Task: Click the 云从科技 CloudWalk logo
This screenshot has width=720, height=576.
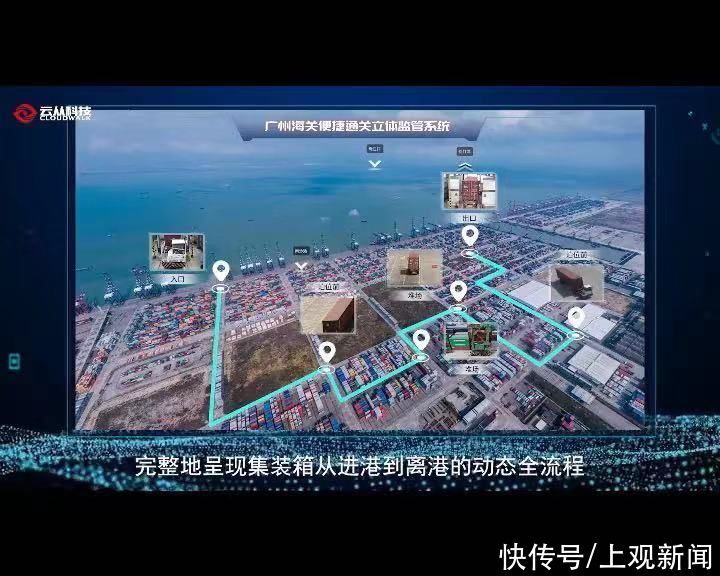Action: click(x=52, y=113)
